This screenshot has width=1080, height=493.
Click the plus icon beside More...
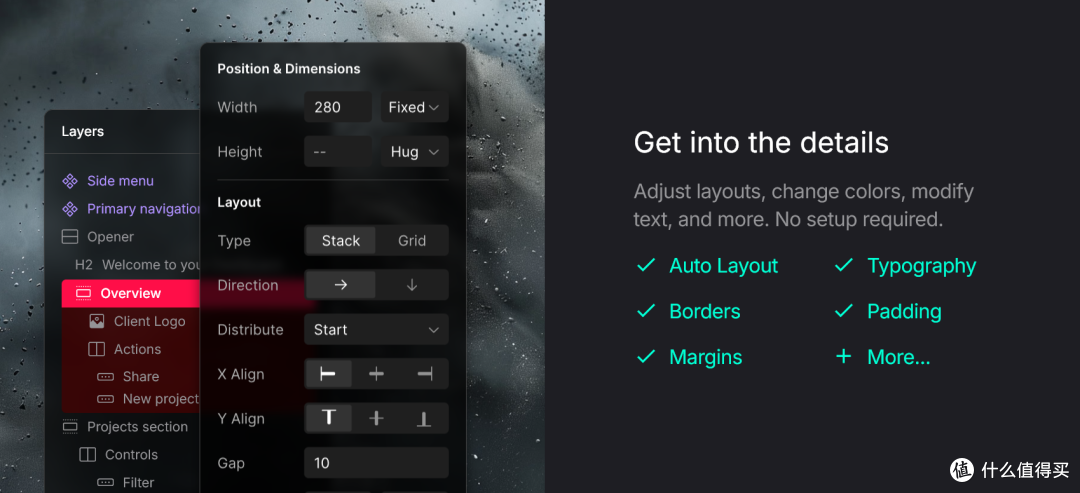click(x=844, y=357)
